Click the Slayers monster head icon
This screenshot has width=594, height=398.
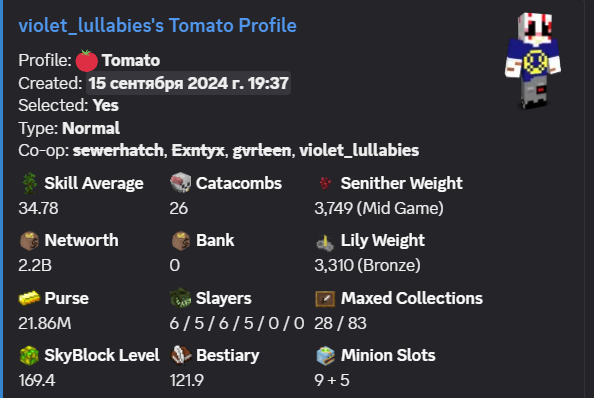(180, 298)
